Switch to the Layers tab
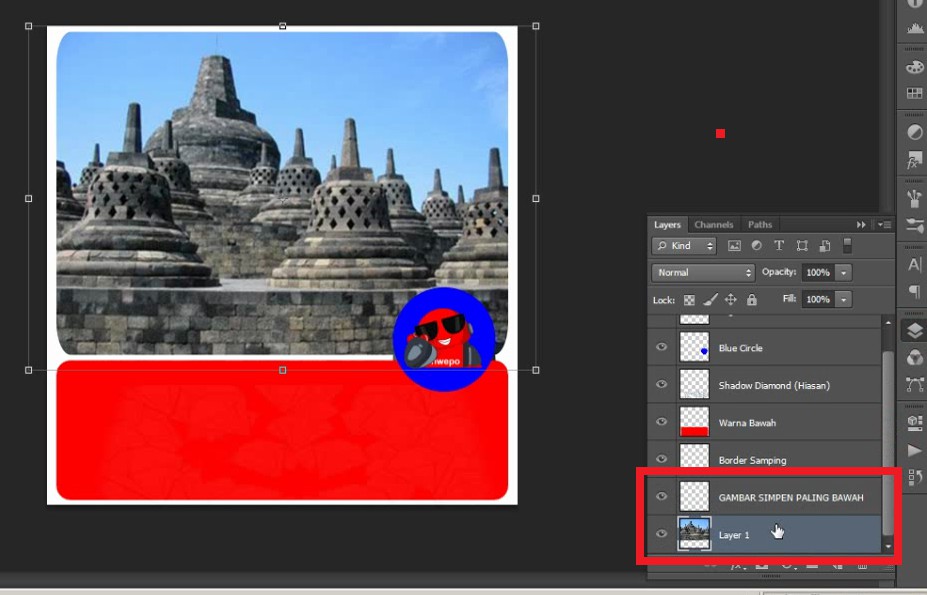This screenshot has width=927, height=595. (x=667, y=225)
